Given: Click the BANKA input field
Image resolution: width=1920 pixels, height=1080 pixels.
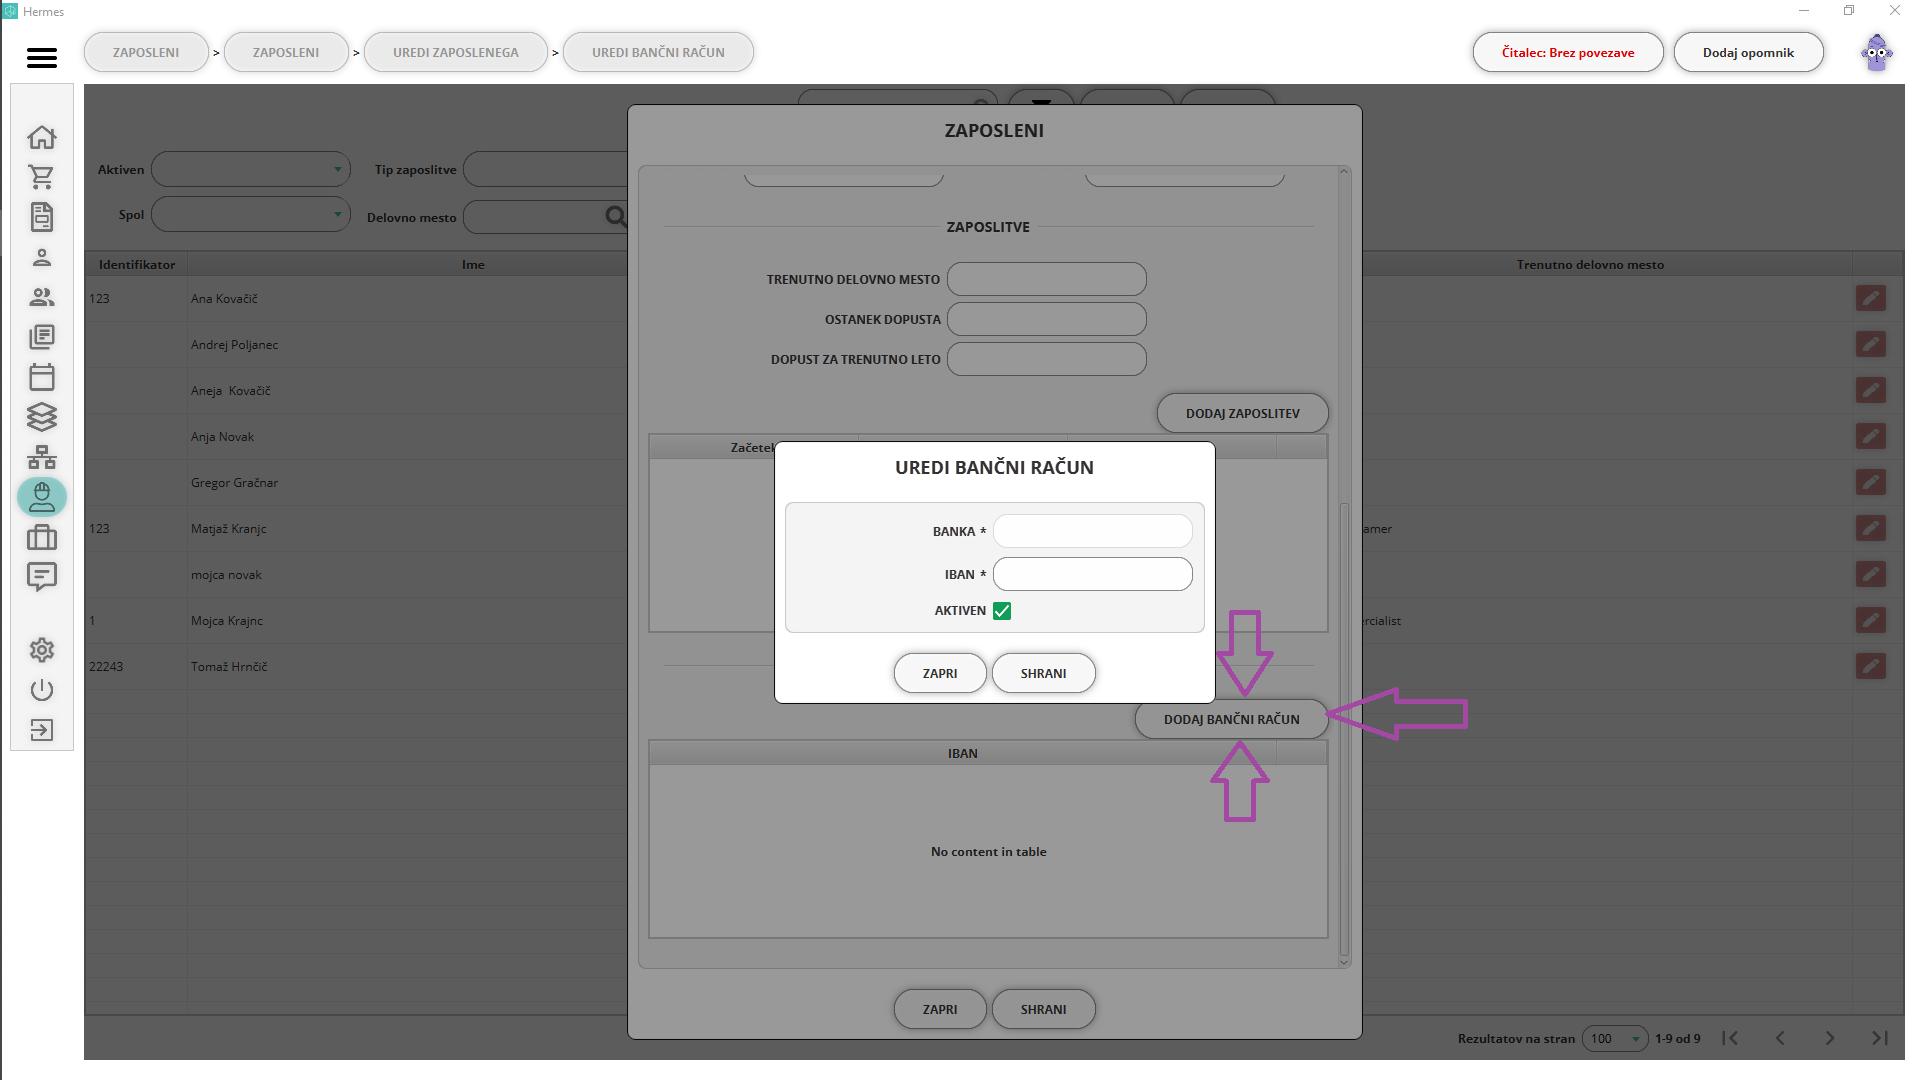Looking at the screenshot, I should [x=1092, y=531].
